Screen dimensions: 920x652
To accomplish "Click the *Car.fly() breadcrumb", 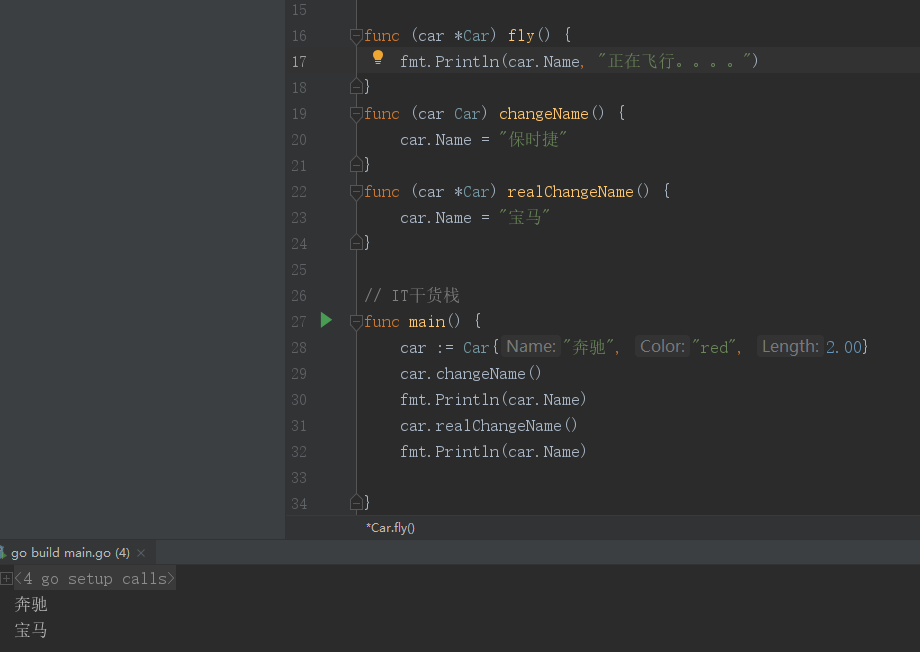I will (390, 528).
